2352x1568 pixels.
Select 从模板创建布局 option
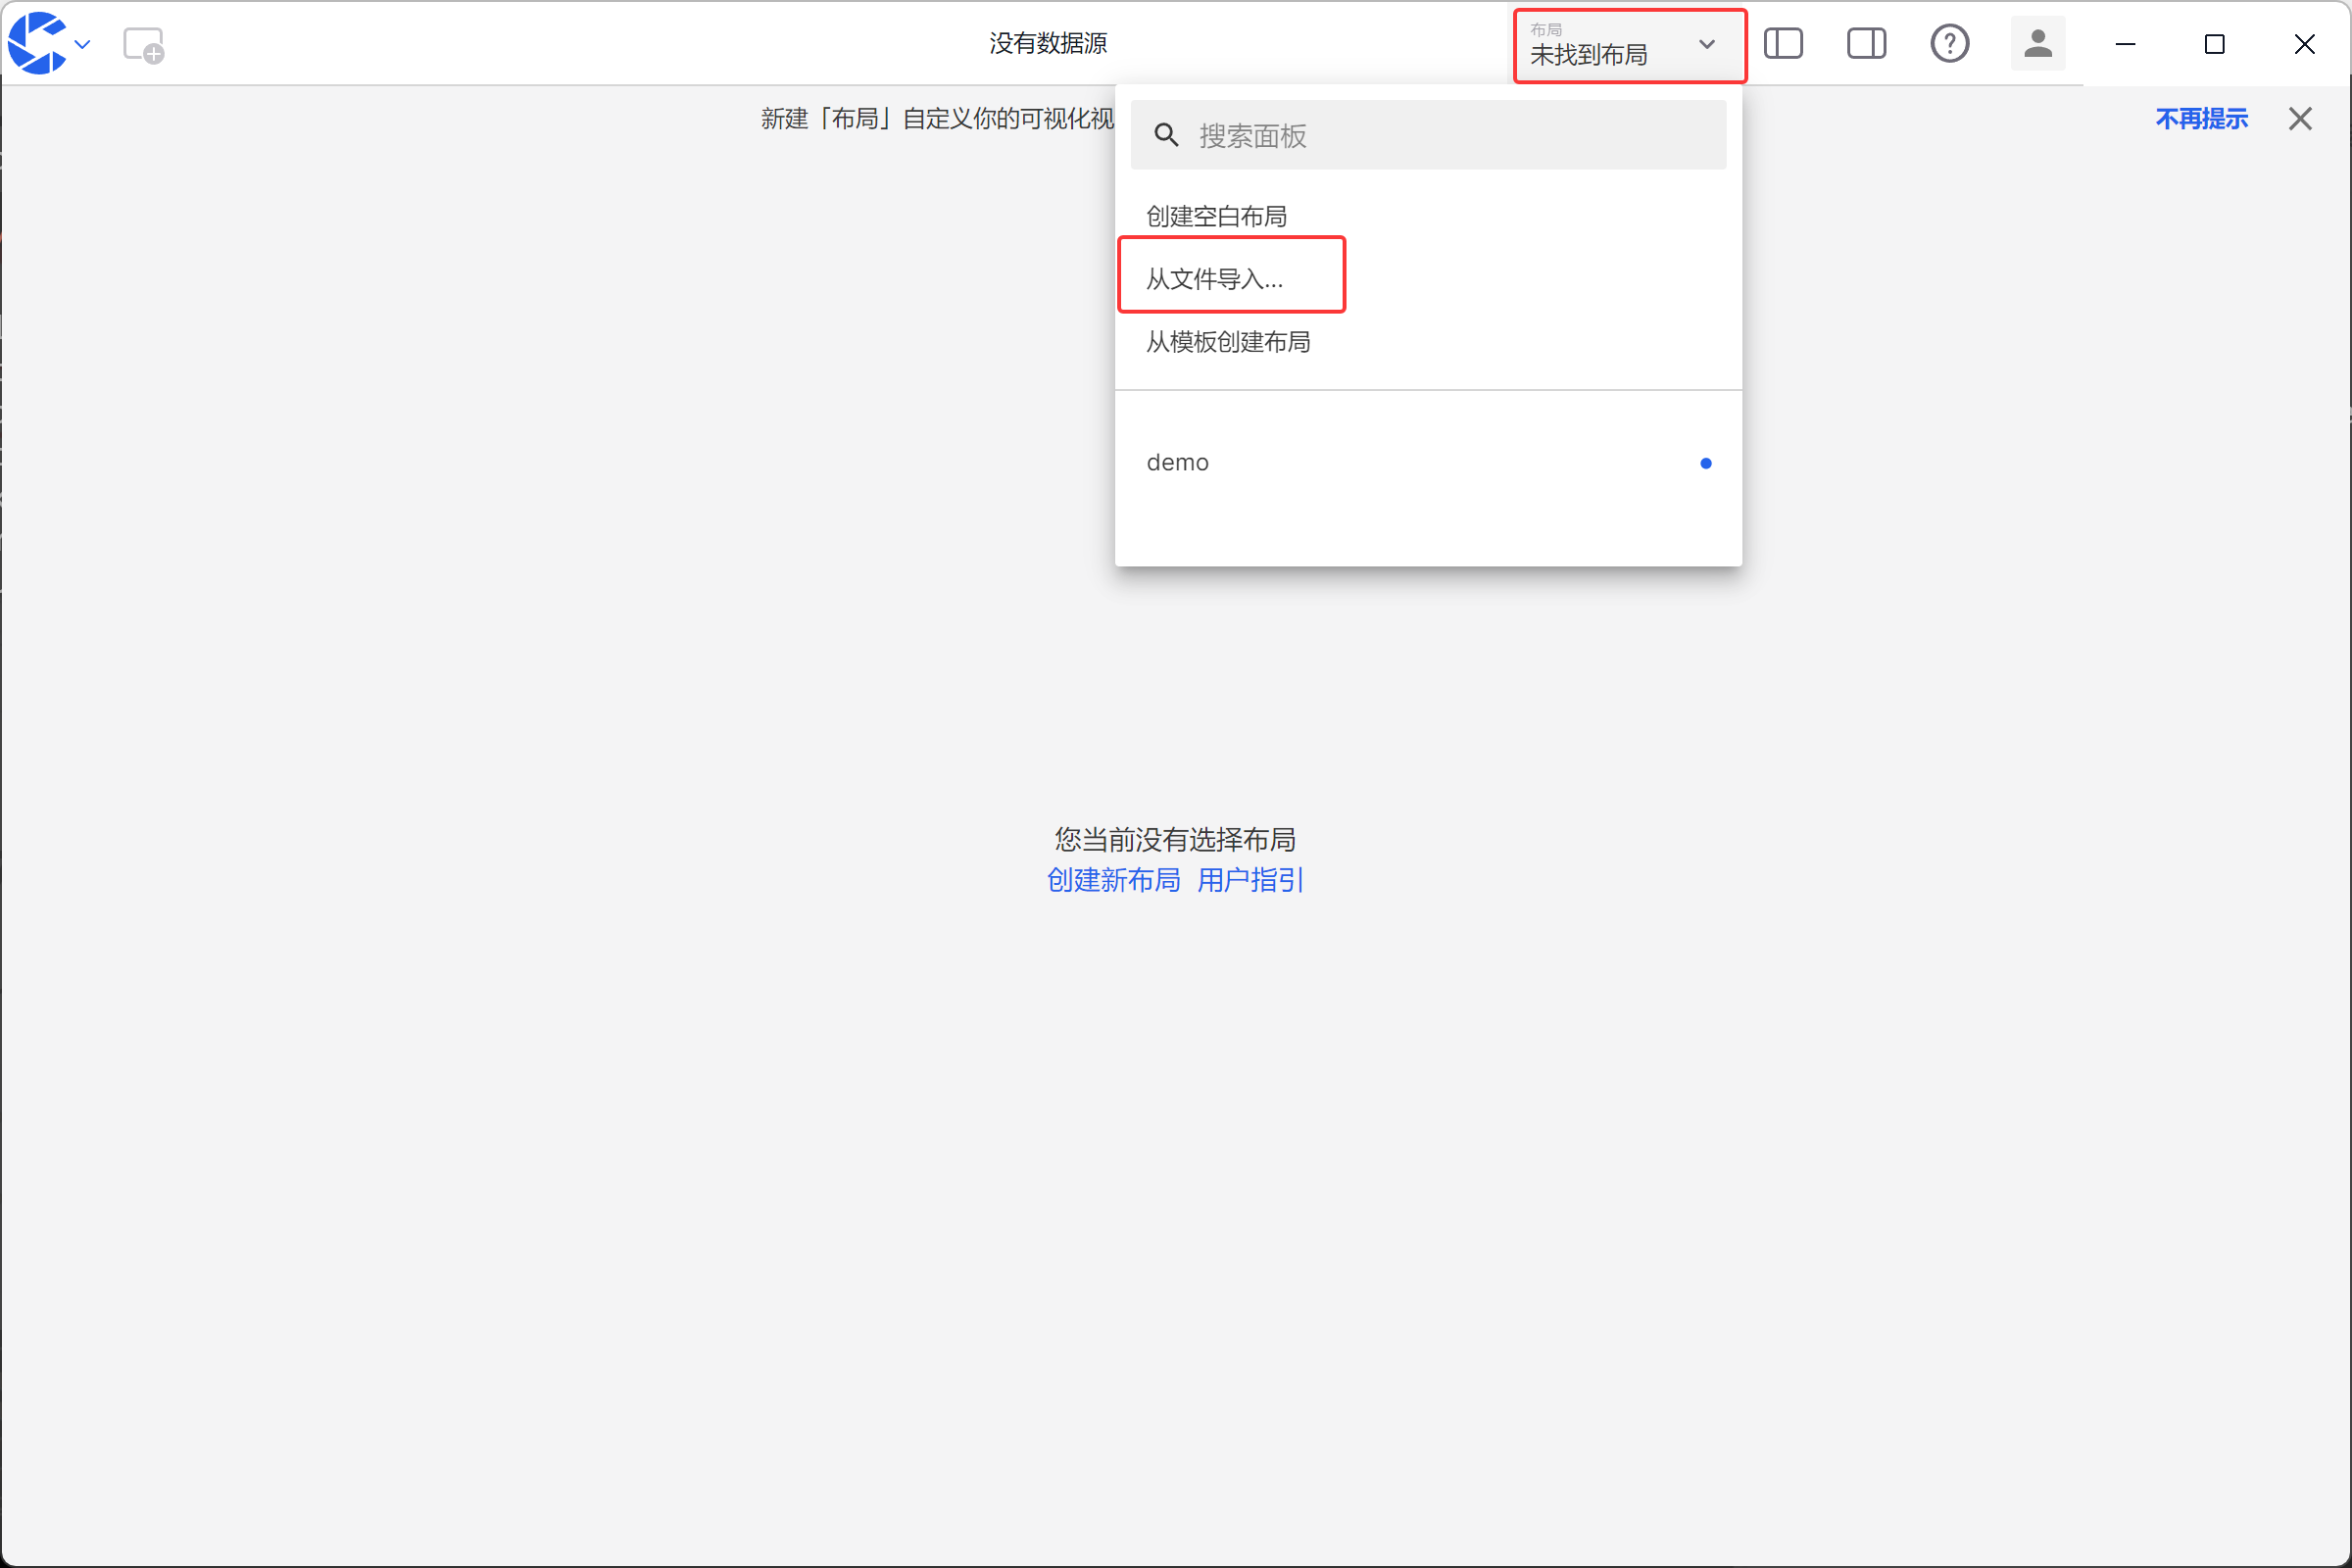[x=1228, y=342]
